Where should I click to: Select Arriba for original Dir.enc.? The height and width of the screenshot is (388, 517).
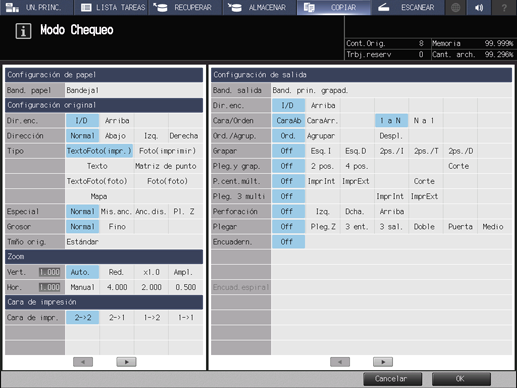click(x=117, y=121)
